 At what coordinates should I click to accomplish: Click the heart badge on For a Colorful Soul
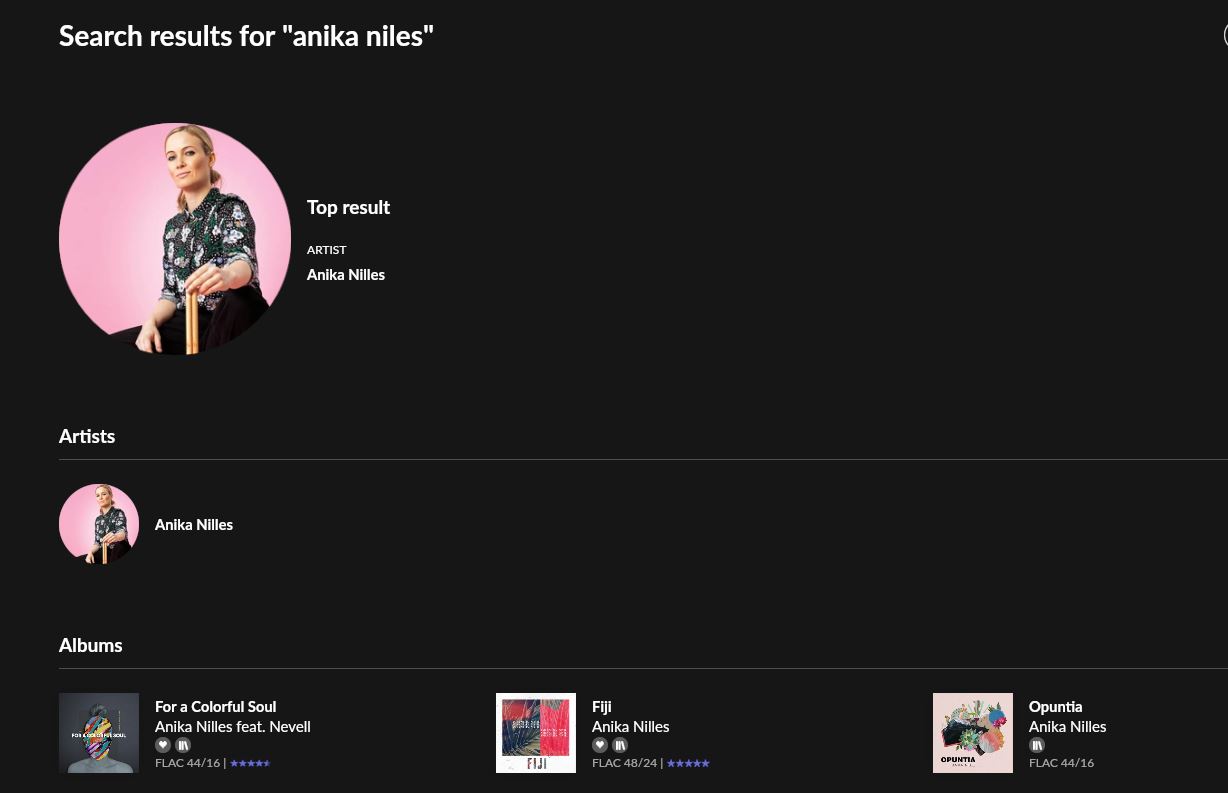[x=163, y=745]
